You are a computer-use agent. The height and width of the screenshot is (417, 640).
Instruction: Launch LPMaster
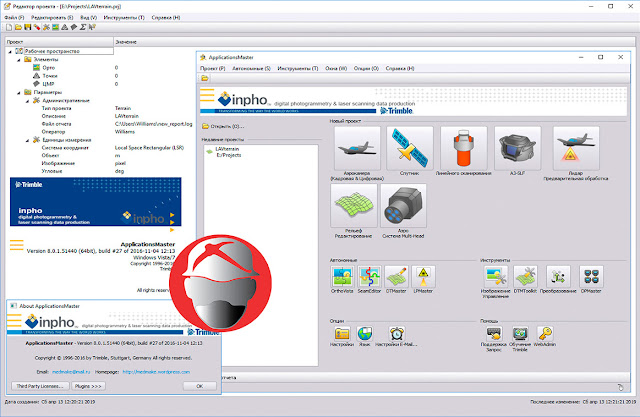pyautogui.click(x=423, y=276)
